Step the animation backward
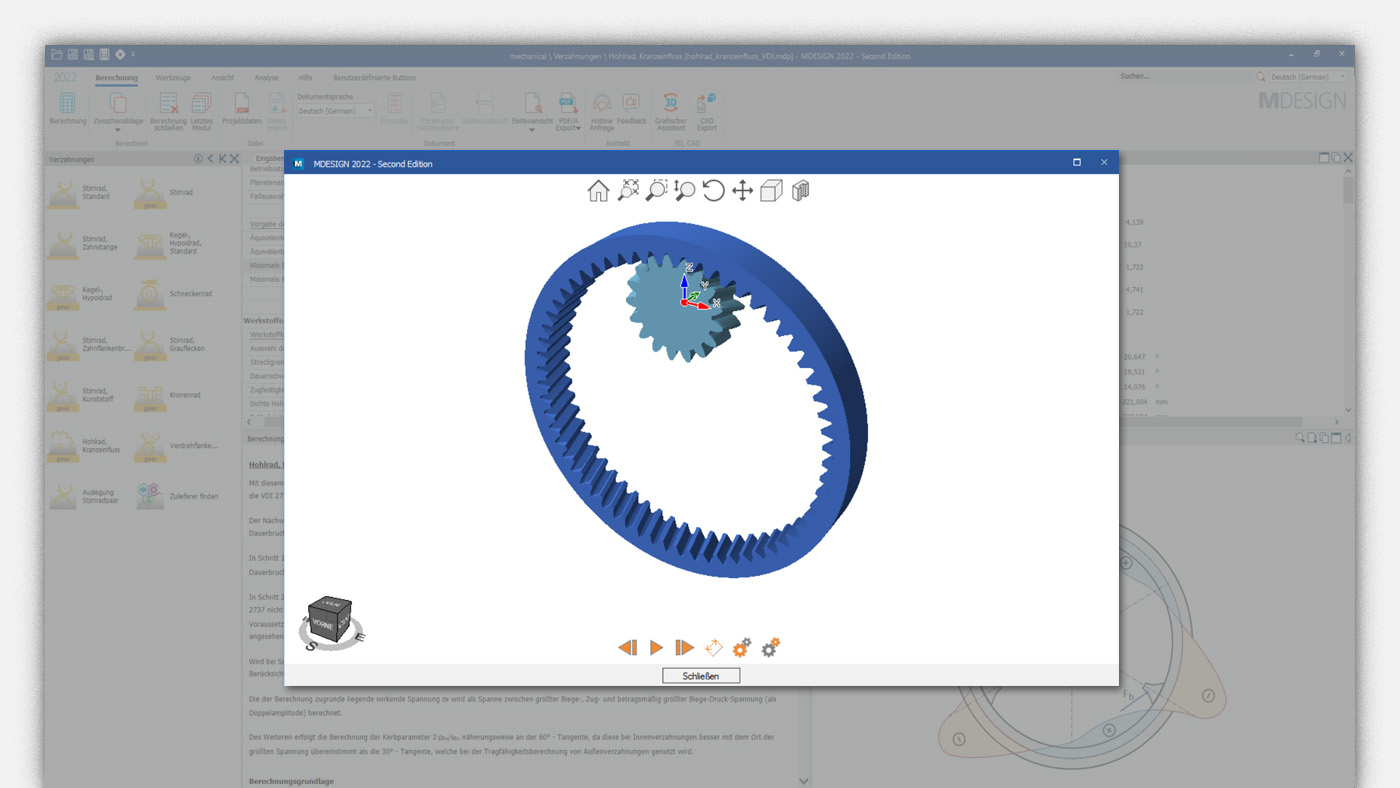The height and width of the screenshot is (788, 1400). click(x=628, y=648)
